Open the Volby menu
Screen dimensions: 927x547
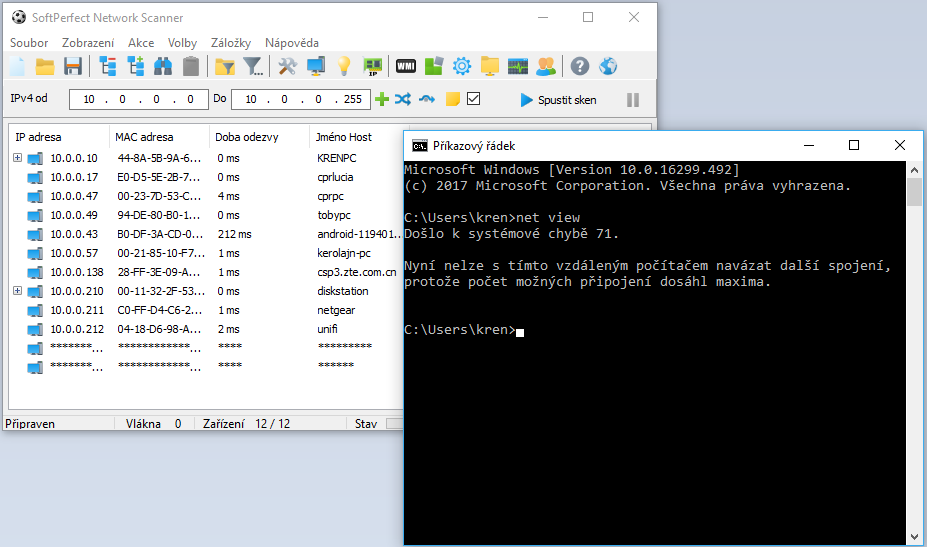(182, 43)
